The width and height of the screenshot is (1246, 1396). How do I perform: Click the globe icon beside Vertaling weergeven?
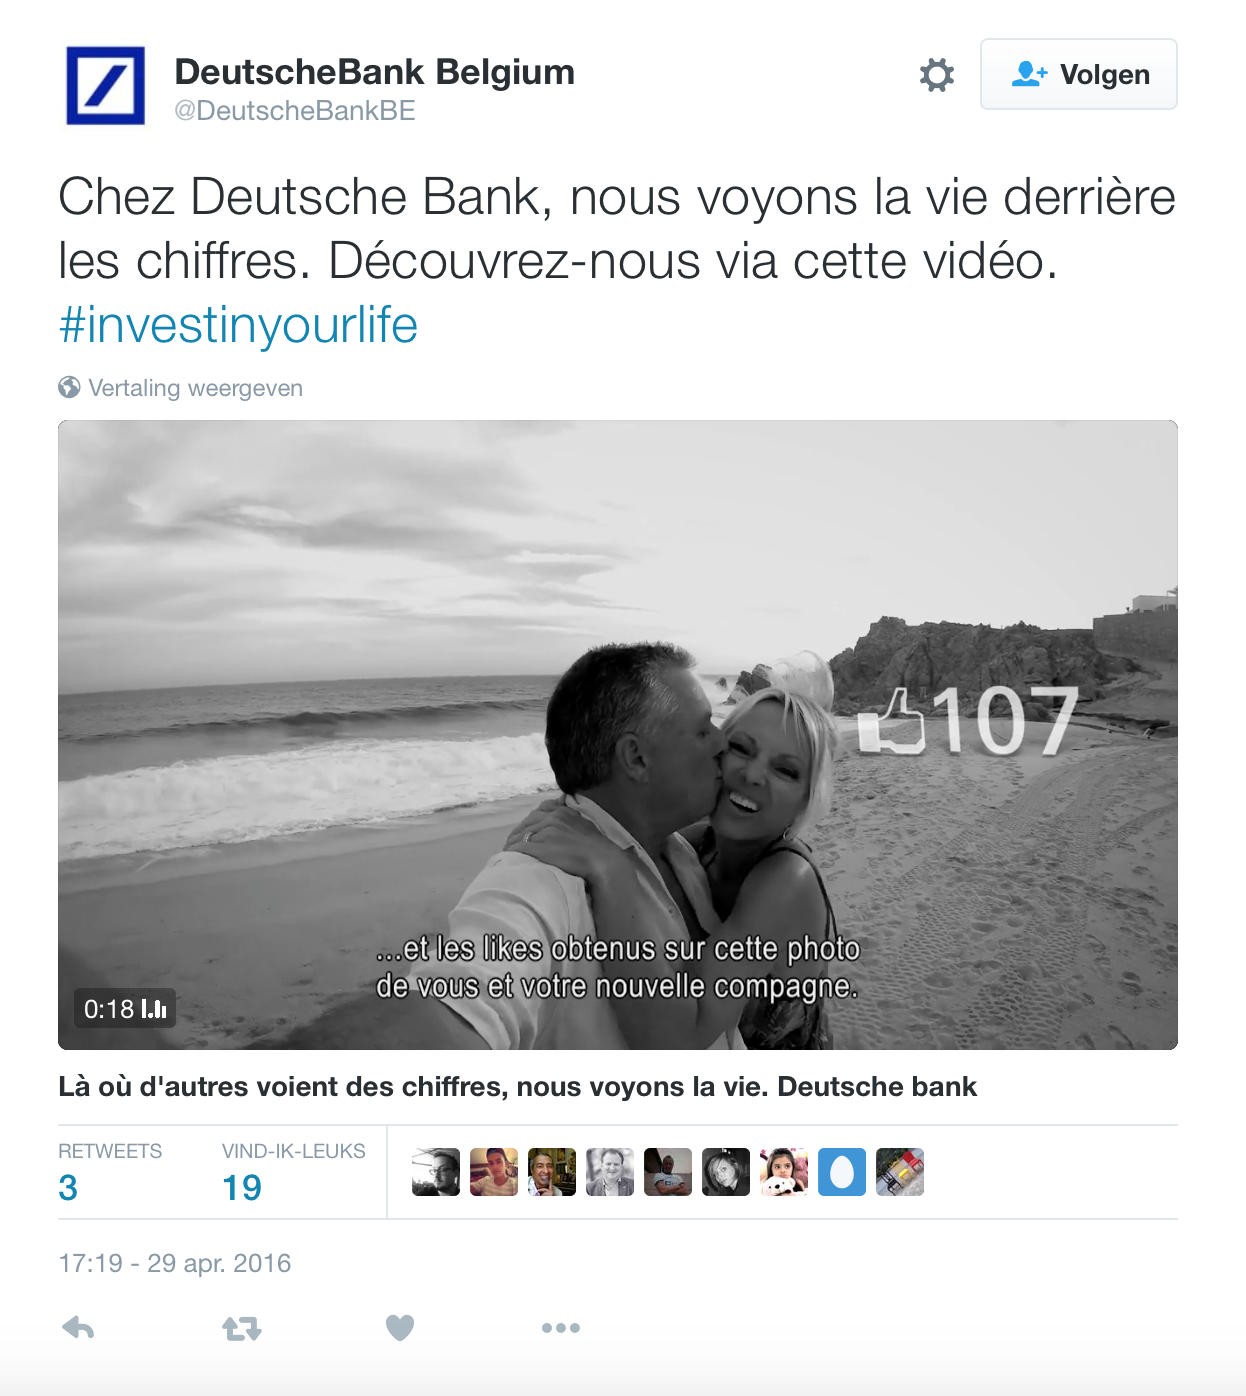(69, 387)
